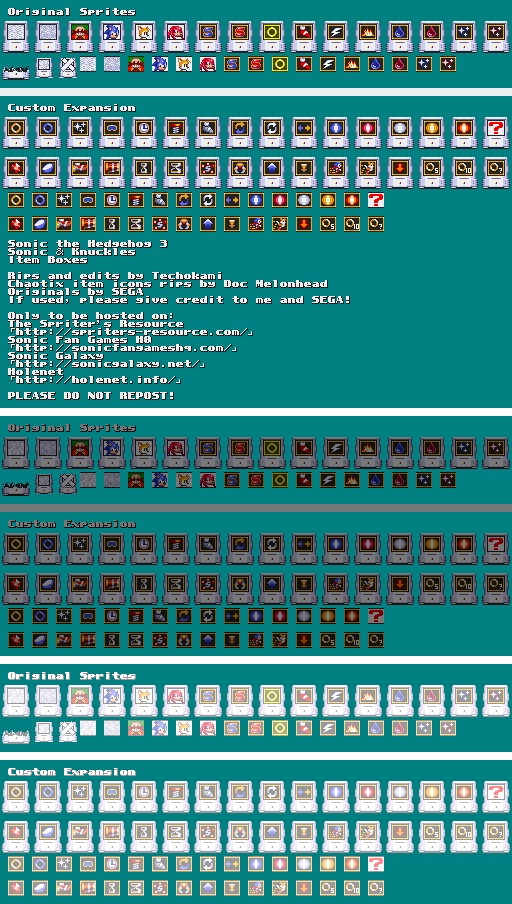512x904 pixels.
Task: Select the darkened Robotnik face monitor
Action: [80, 453]
